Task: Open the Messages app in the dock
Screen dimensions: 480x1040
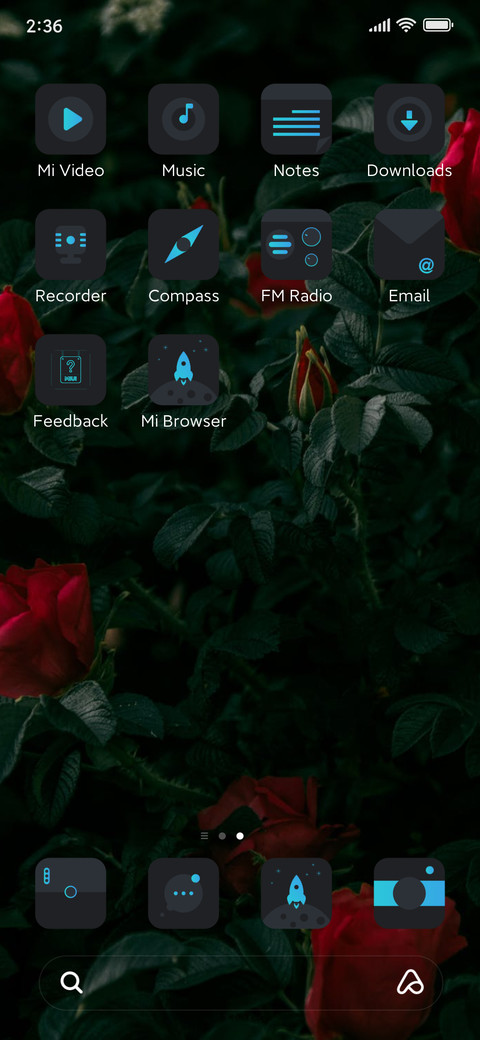Action: tap(184, 893)
